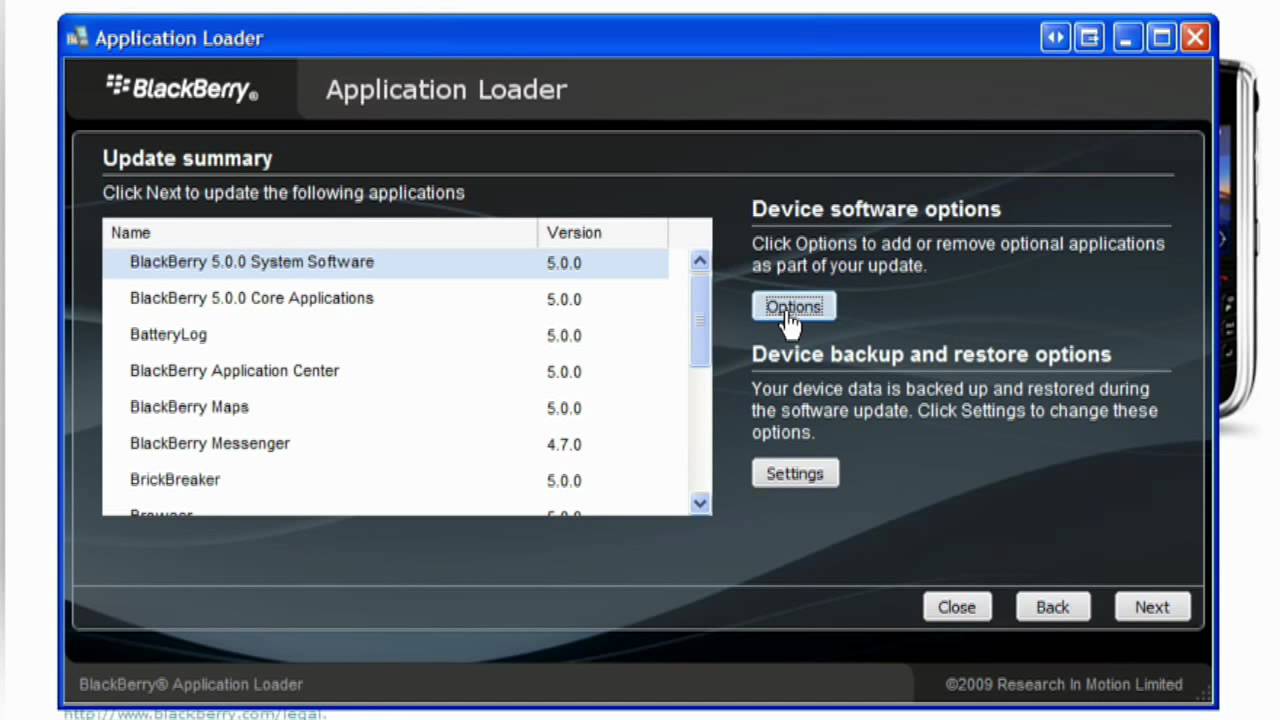Click the list scrollbar thumb
The width and height of the screenshot is (1280, 720).
pos(700,320)
